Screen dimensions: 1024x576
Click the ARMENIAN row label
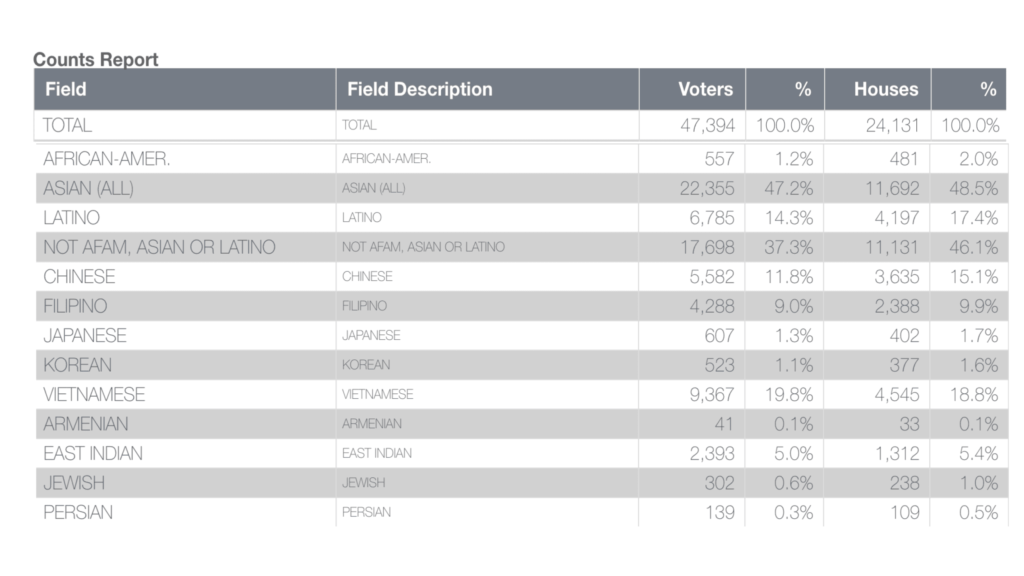pos(86,424)
